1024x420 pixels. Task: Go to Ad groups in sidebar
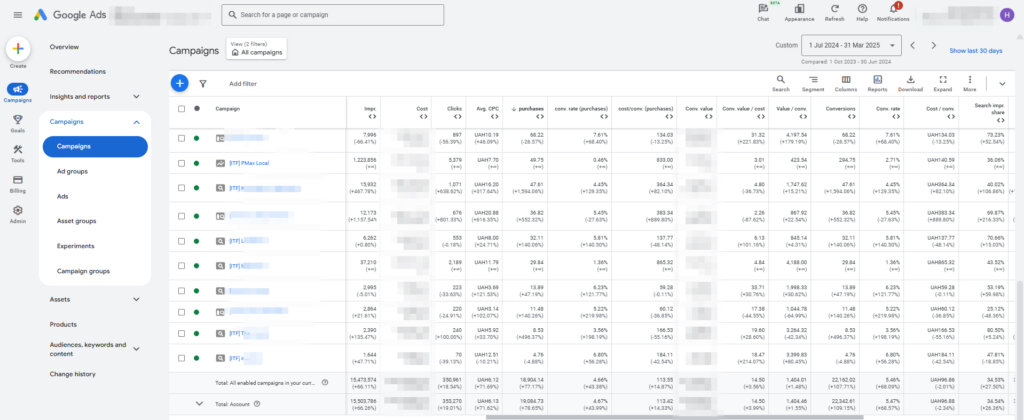(71, 171)
